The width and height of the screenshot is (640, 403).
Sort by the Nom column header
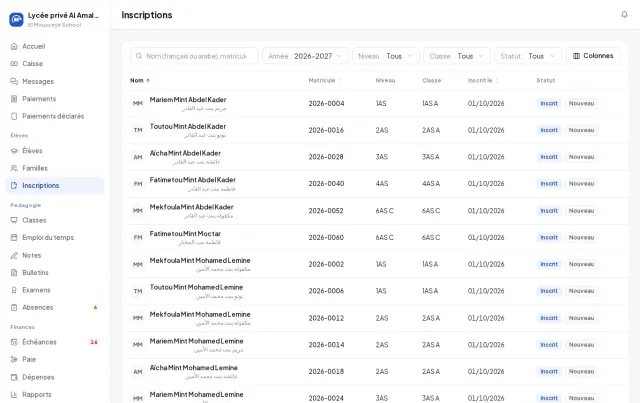(x=140, y=80)
